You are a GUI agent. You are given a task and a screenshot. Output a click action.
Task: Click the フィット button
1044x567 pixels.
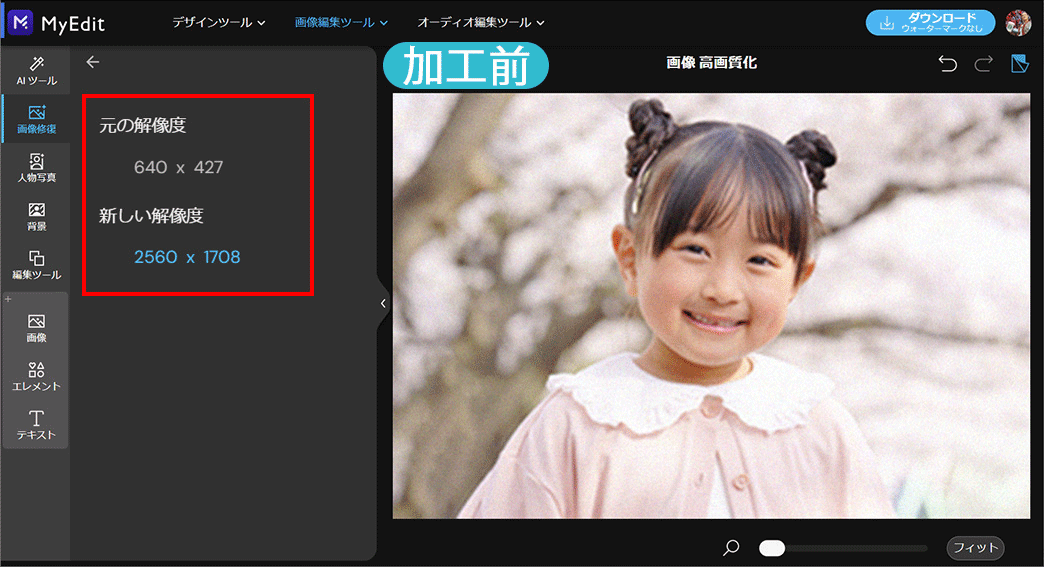(975, 548)
